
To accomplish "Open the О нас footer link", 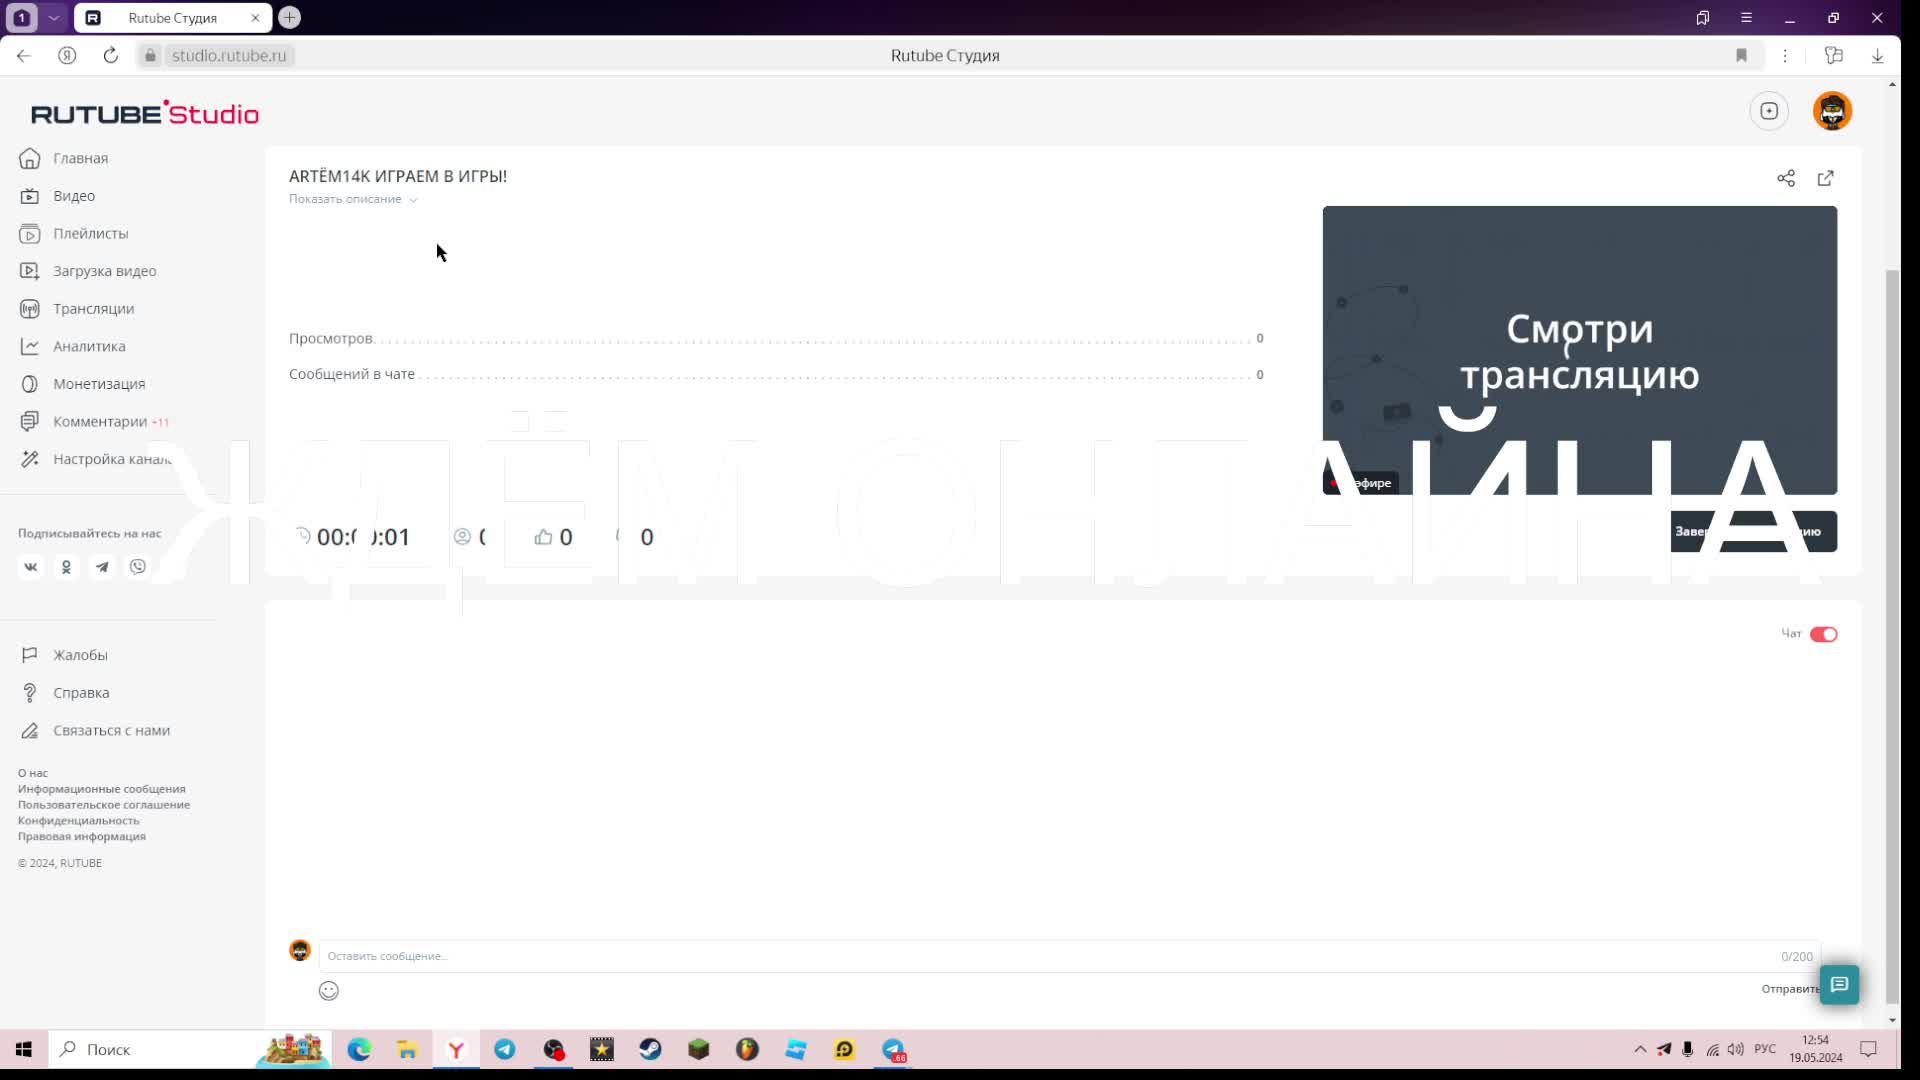I will pyautogui.click(x=33, y=773).
